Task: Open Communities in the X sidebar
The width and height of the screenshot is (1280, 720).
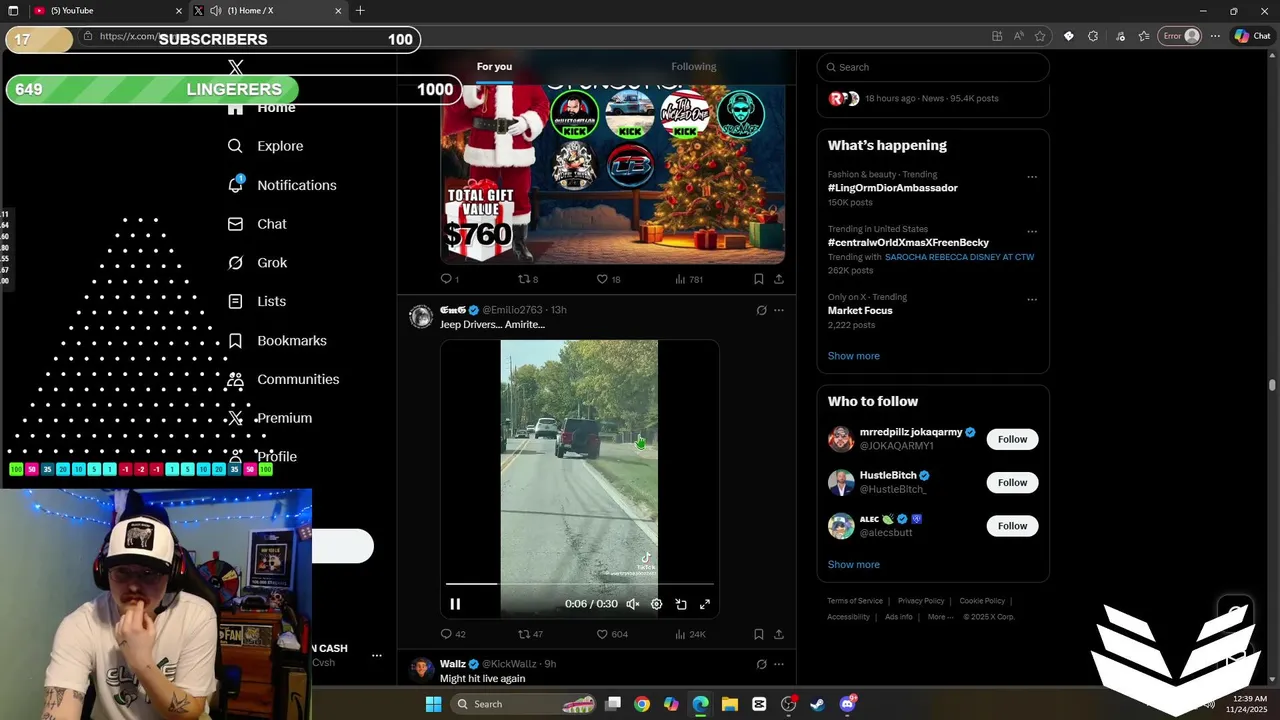Action: tap(283, 380)
